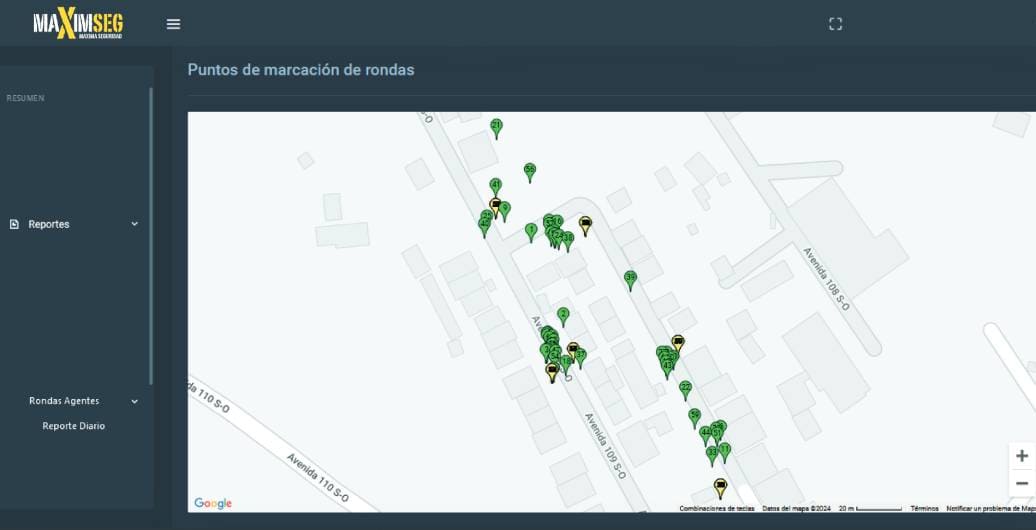Zoom in the map with plus
1036x530 pixels.
coord(1021,455)
